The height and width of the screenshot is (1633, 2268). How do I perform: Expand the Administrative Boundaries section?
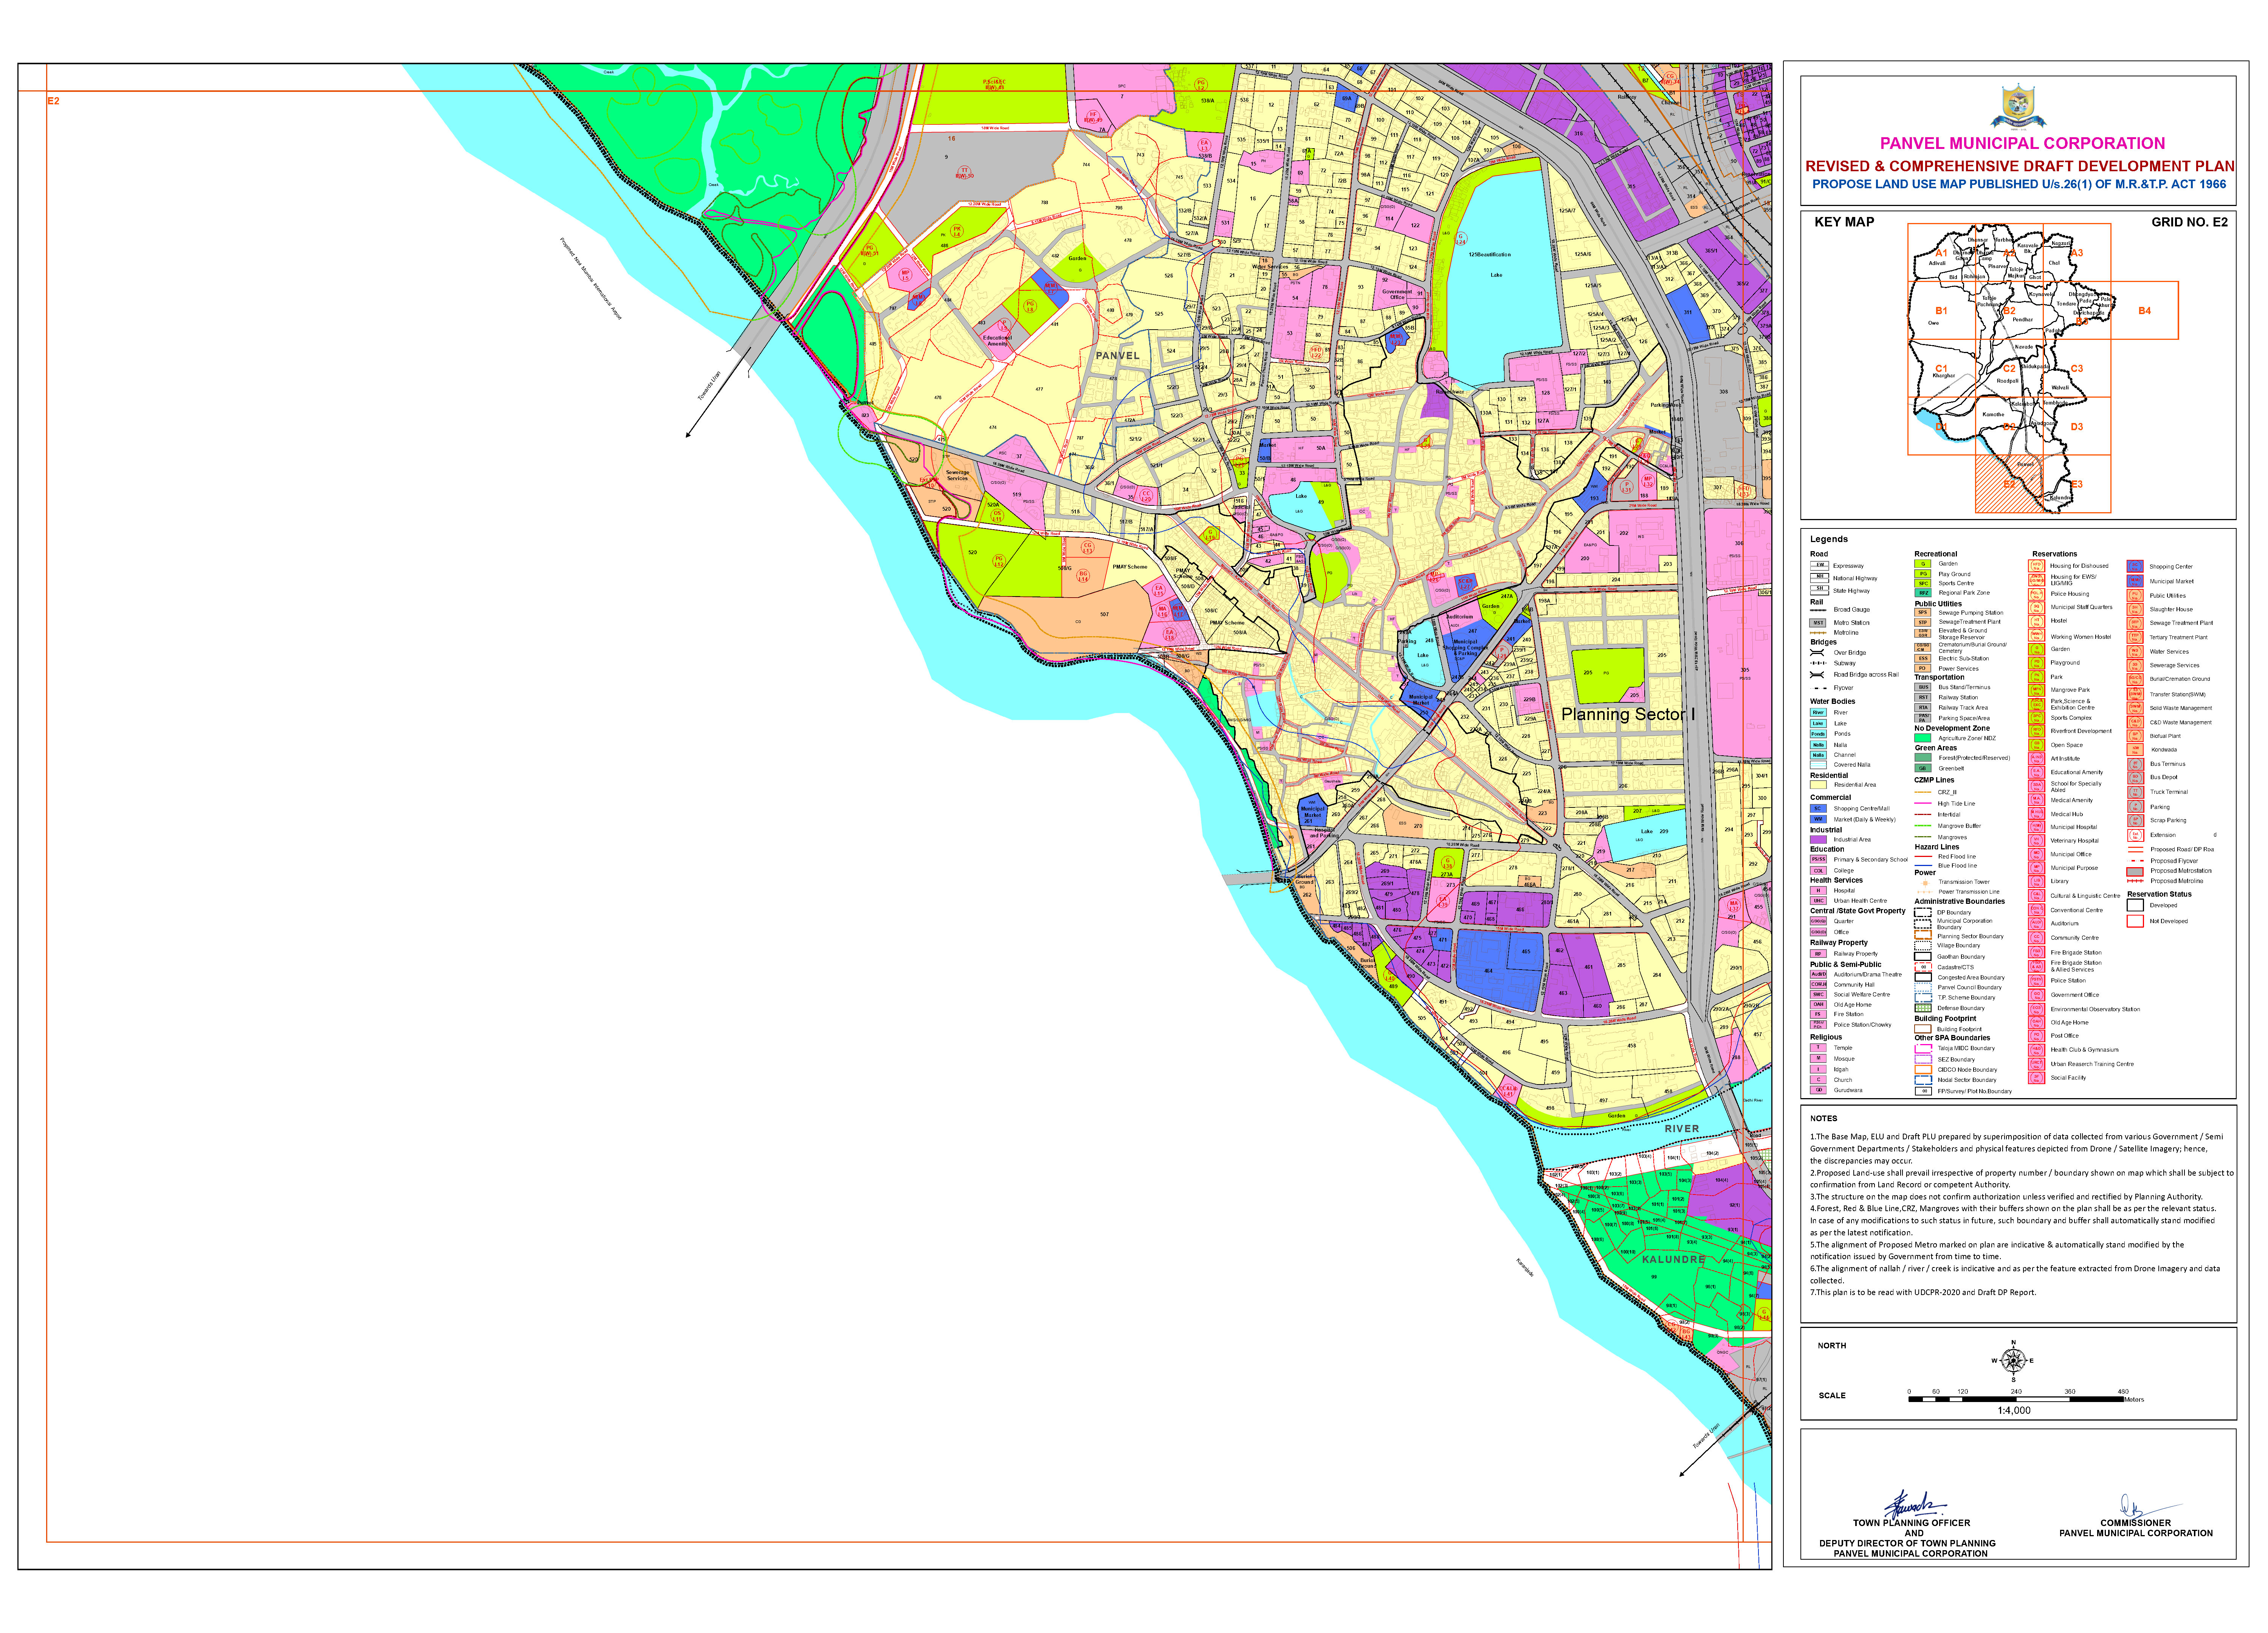(1960, 902)
